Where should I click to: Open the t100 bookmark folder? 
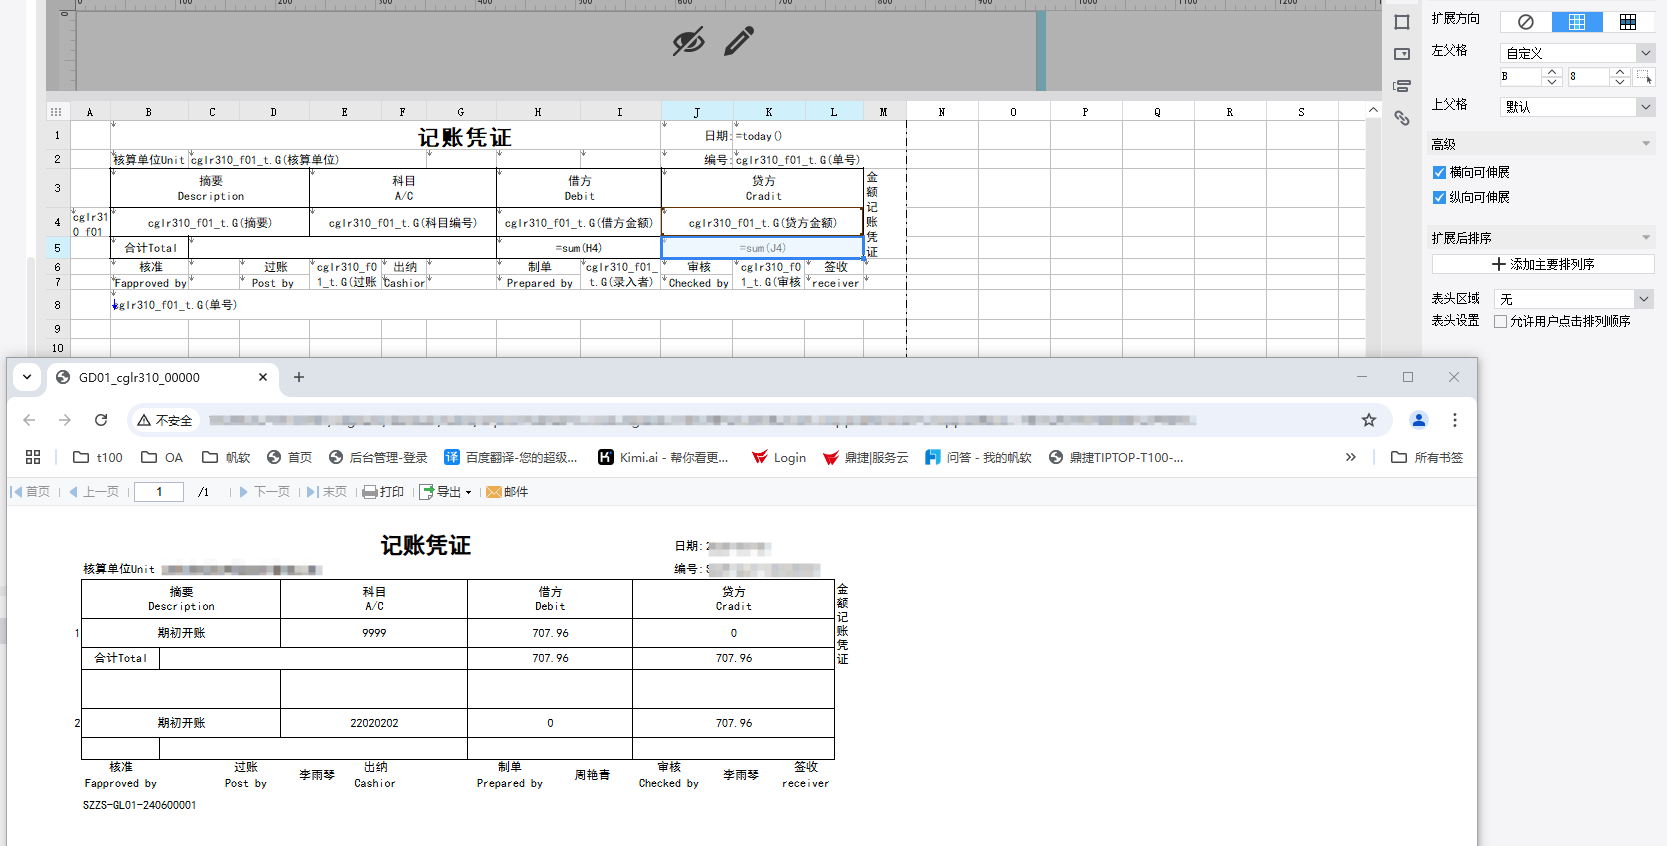(98, 457)
